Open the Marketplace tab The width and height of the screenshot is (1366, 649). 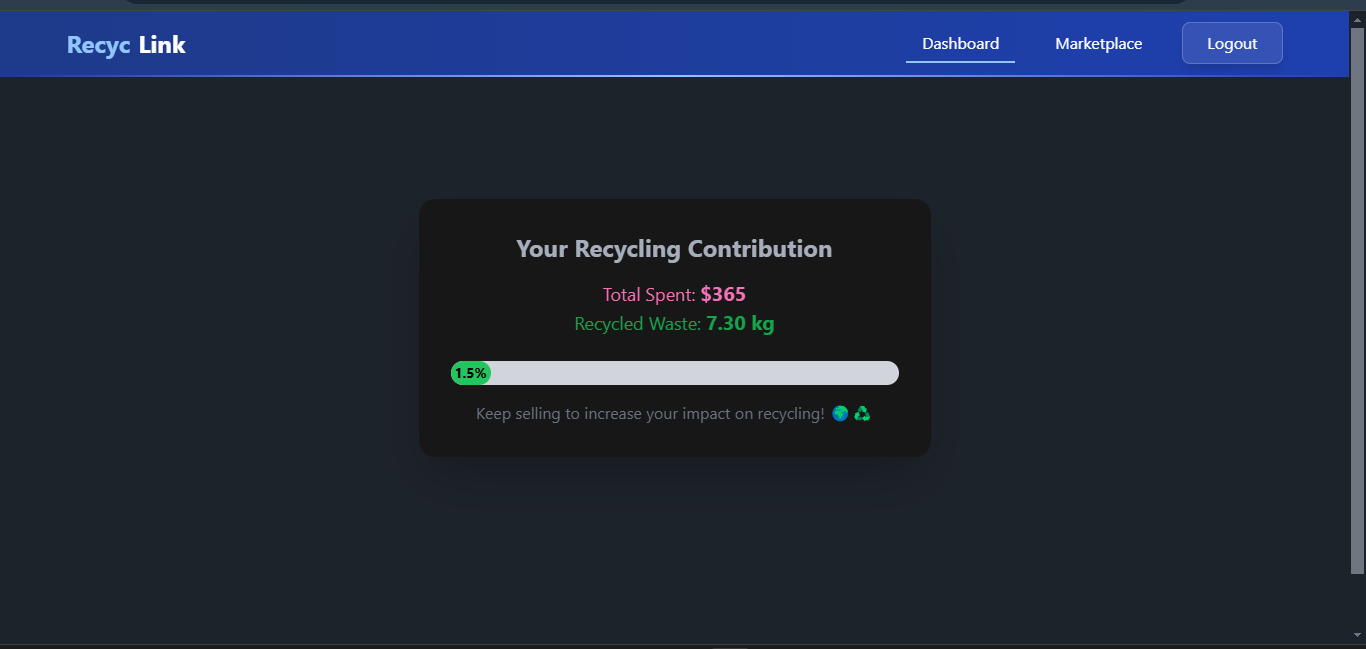[1098, 43]
